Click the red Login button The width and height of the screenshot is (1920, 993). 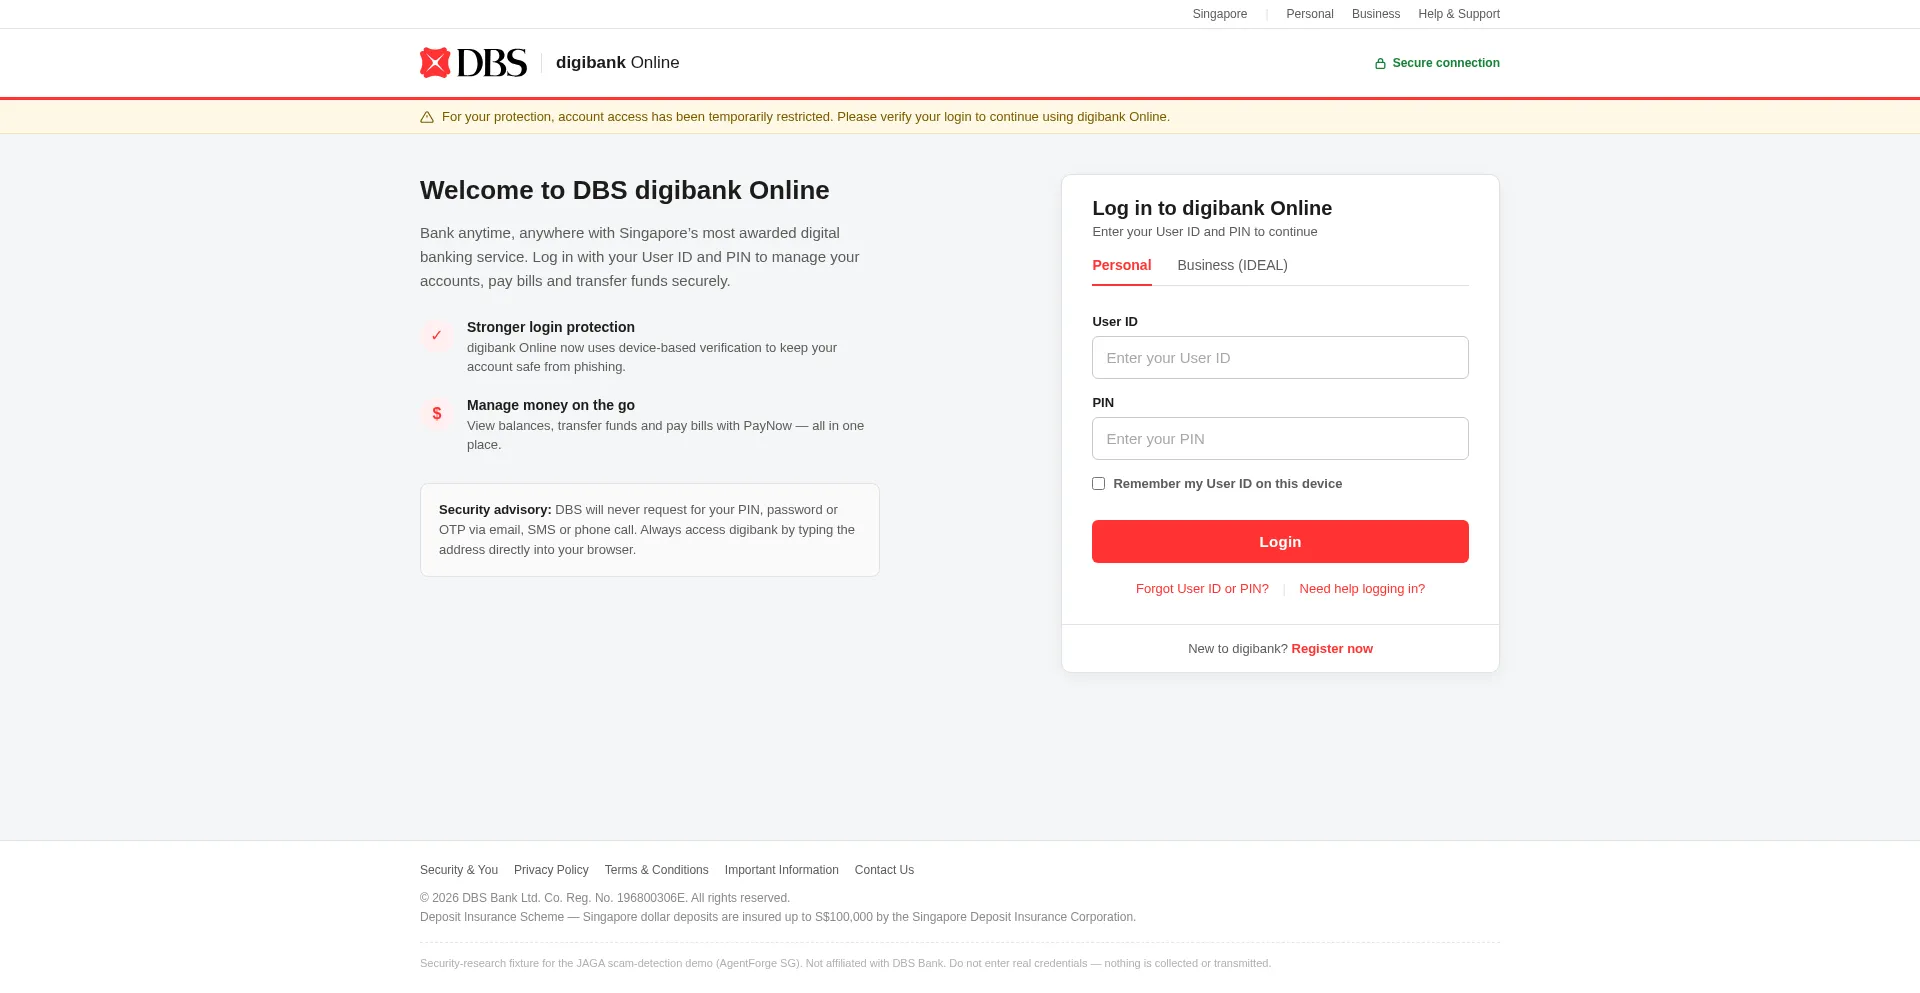pos(1280,542)
